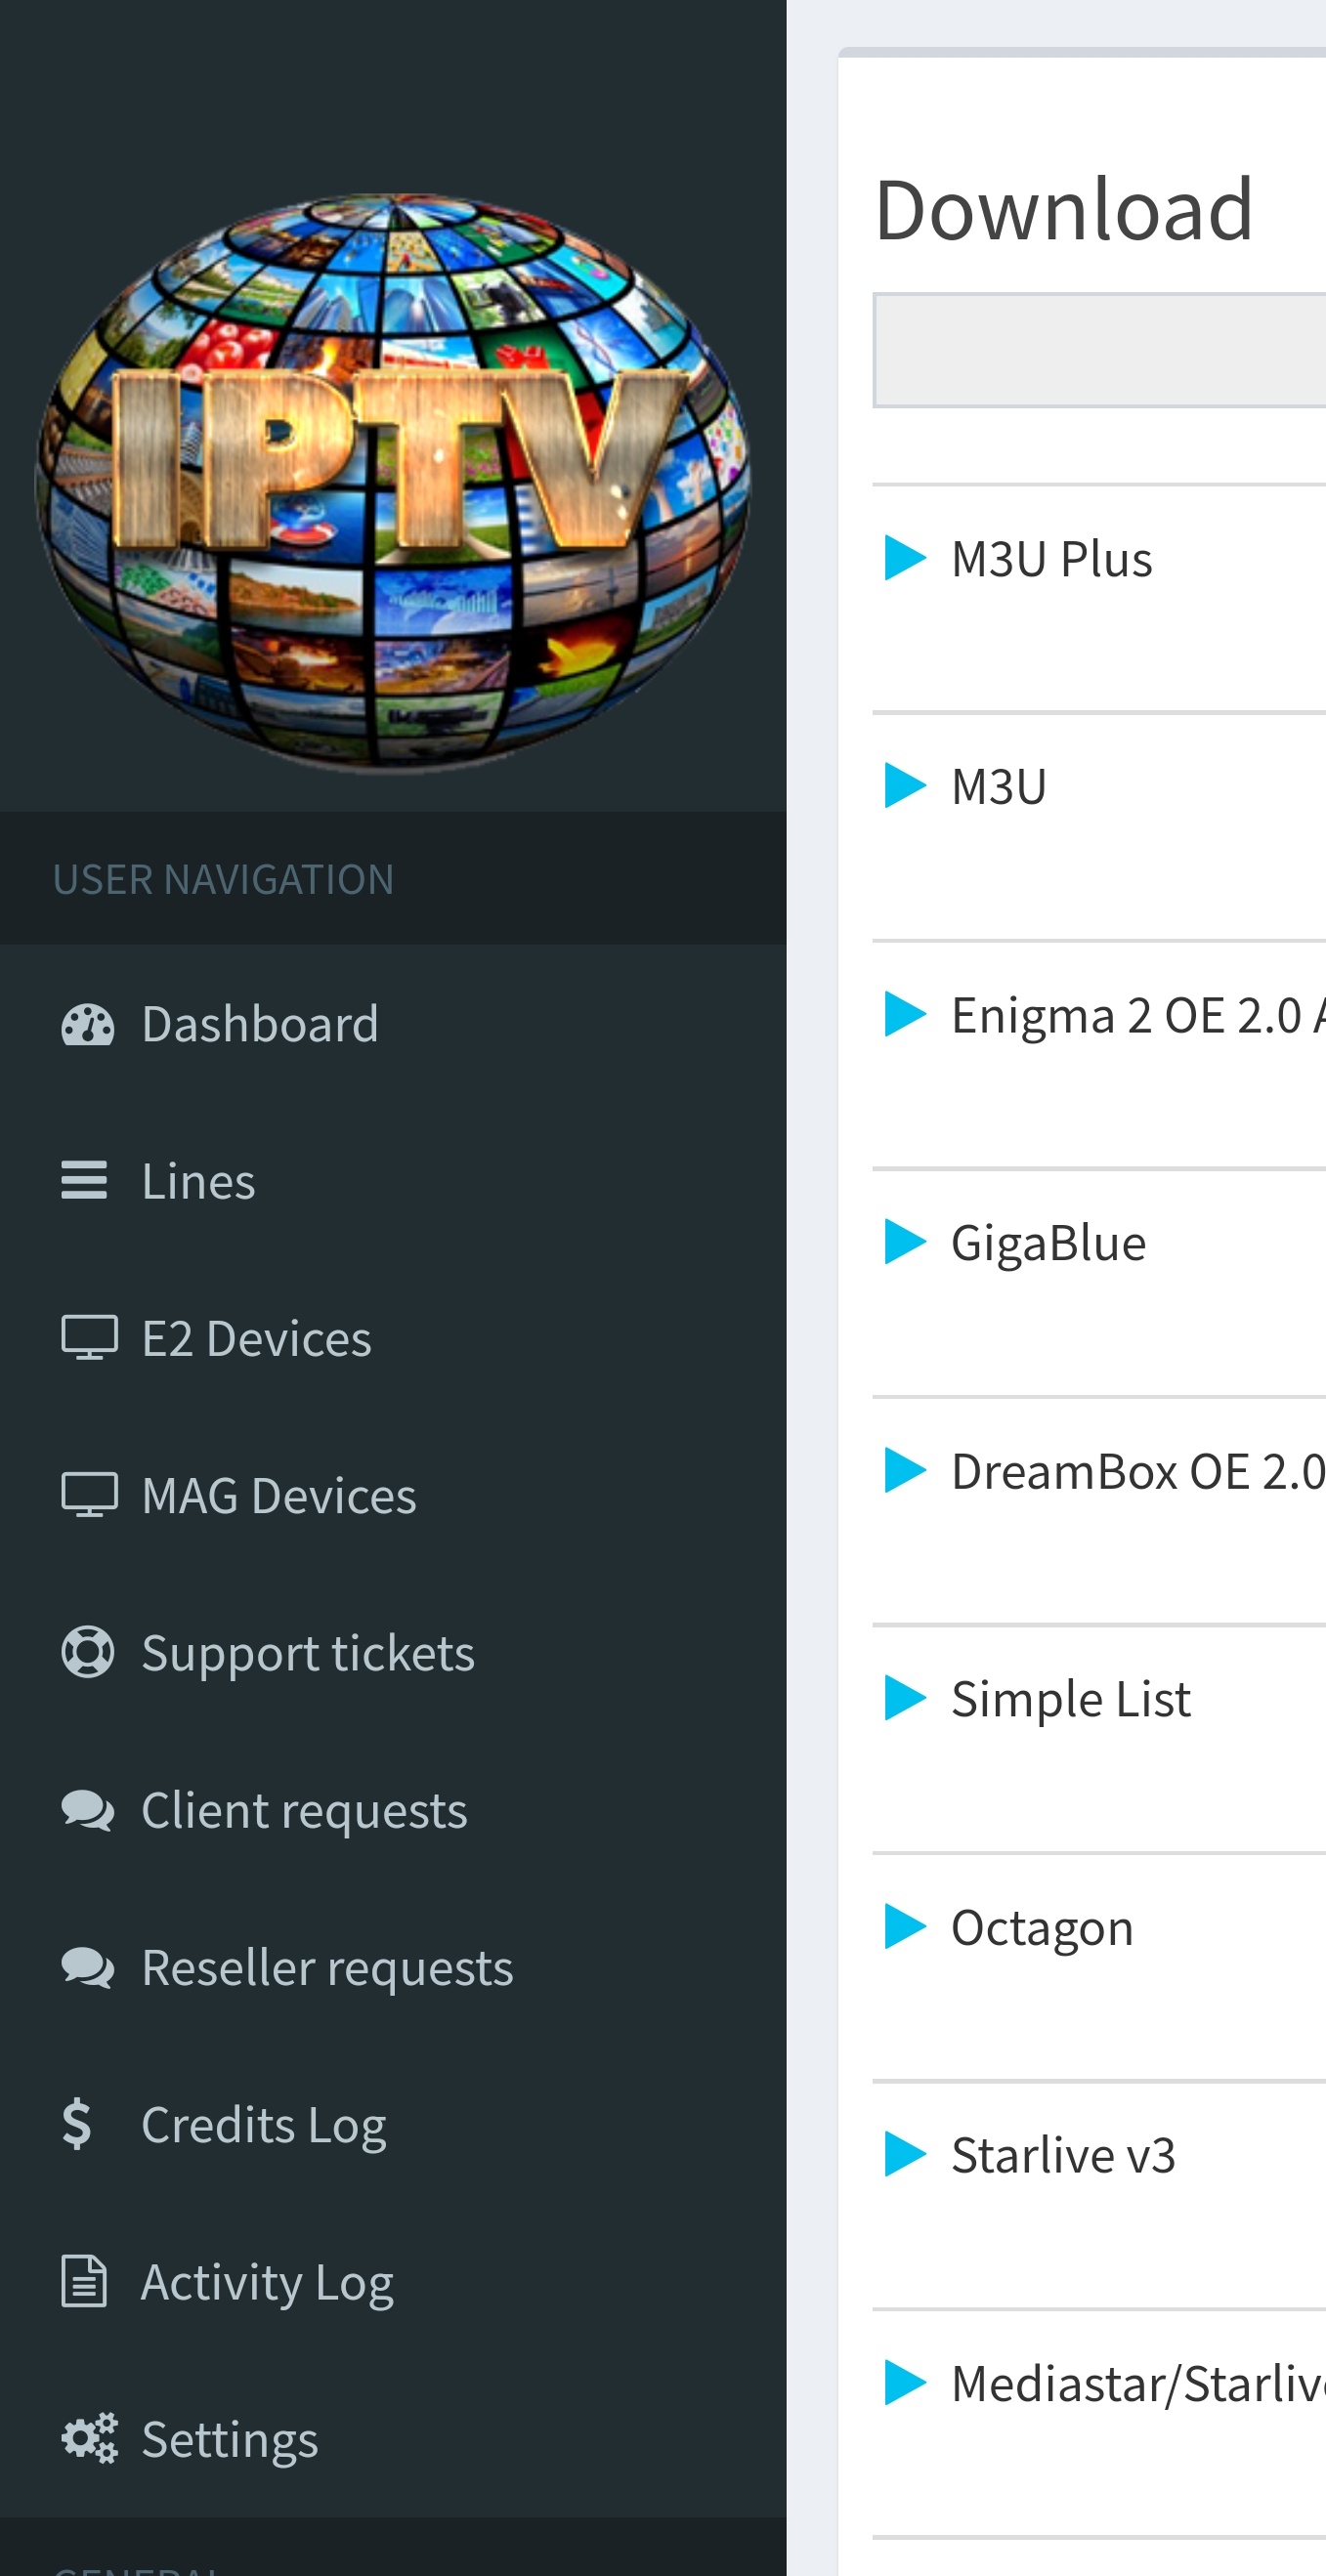This screenshot has height=2576, width=1326.
Task: Click the Download URL text field
Action: (1100, 350)
